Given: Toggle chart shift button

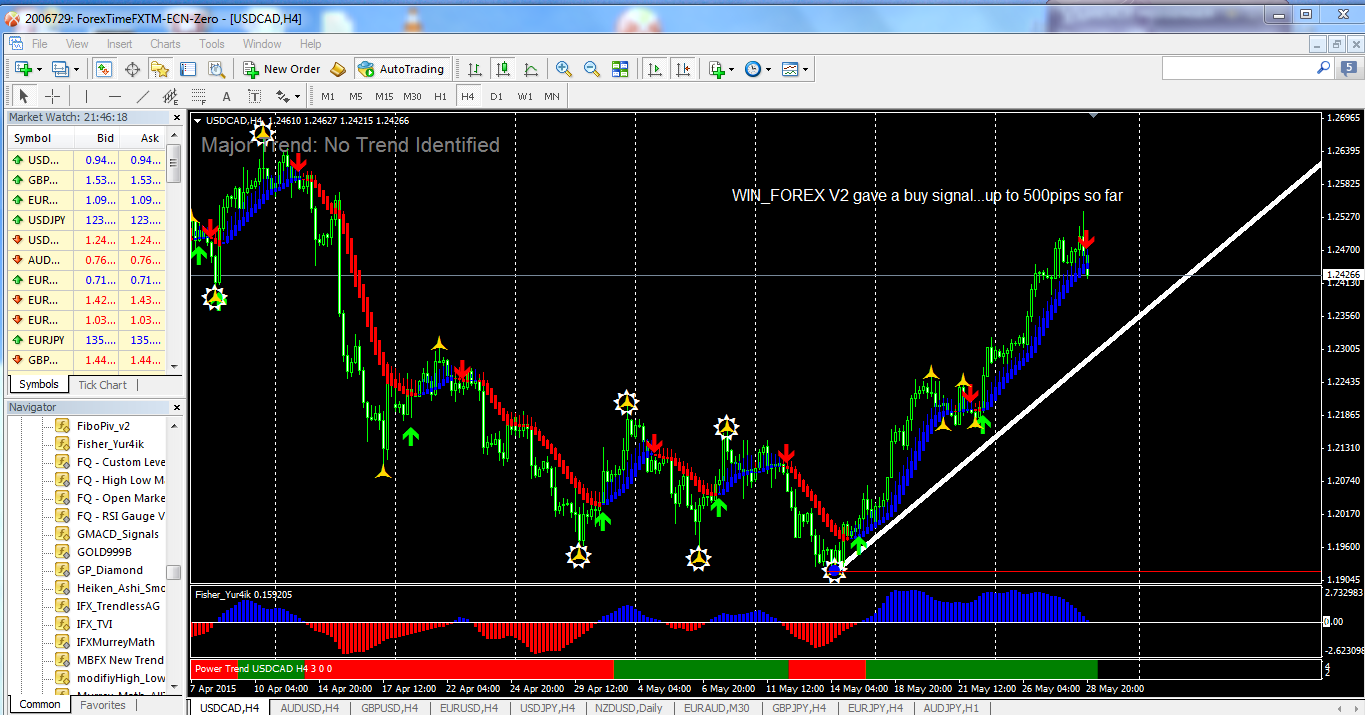Looking at the screenshot, I should point(683,69).
